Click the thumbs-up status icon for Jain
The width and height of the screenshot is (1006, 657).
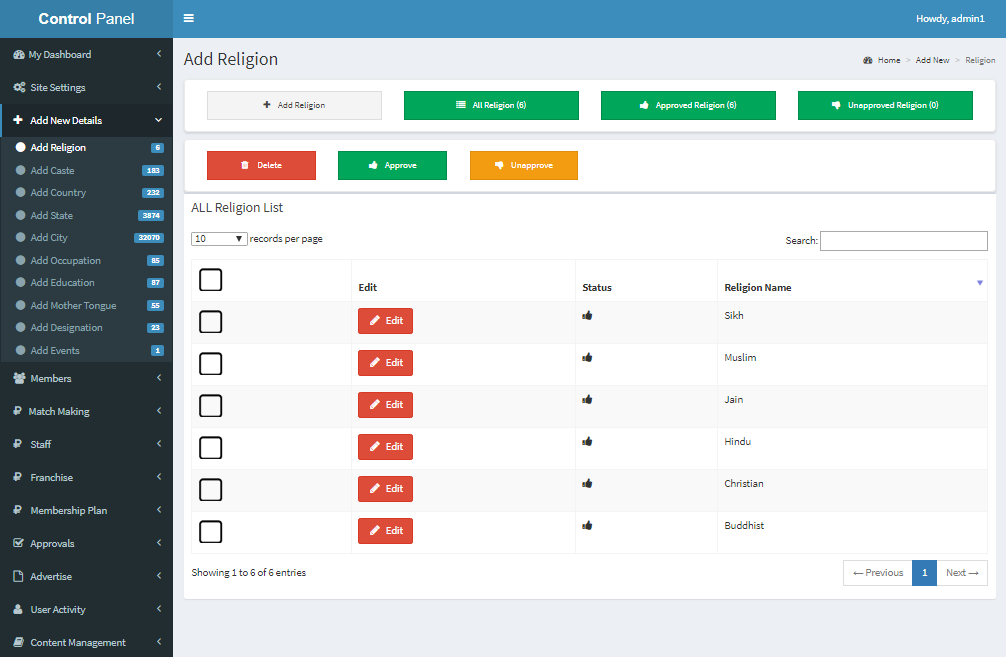[x=587, y=399]
